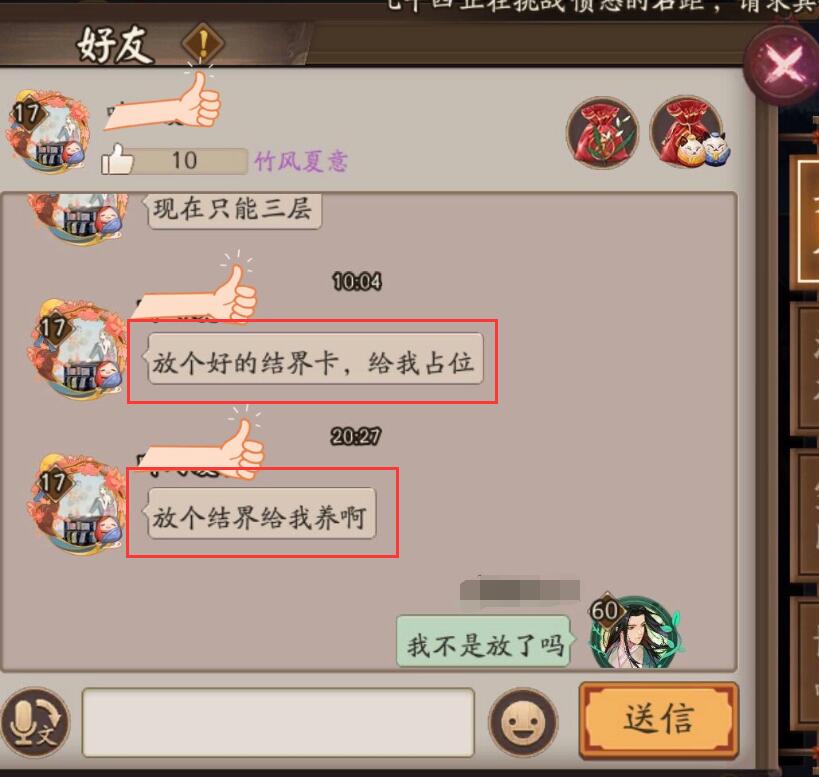
Task: Select message 放个好的结界卡，给我占位
Action: [x=314, y=359]
